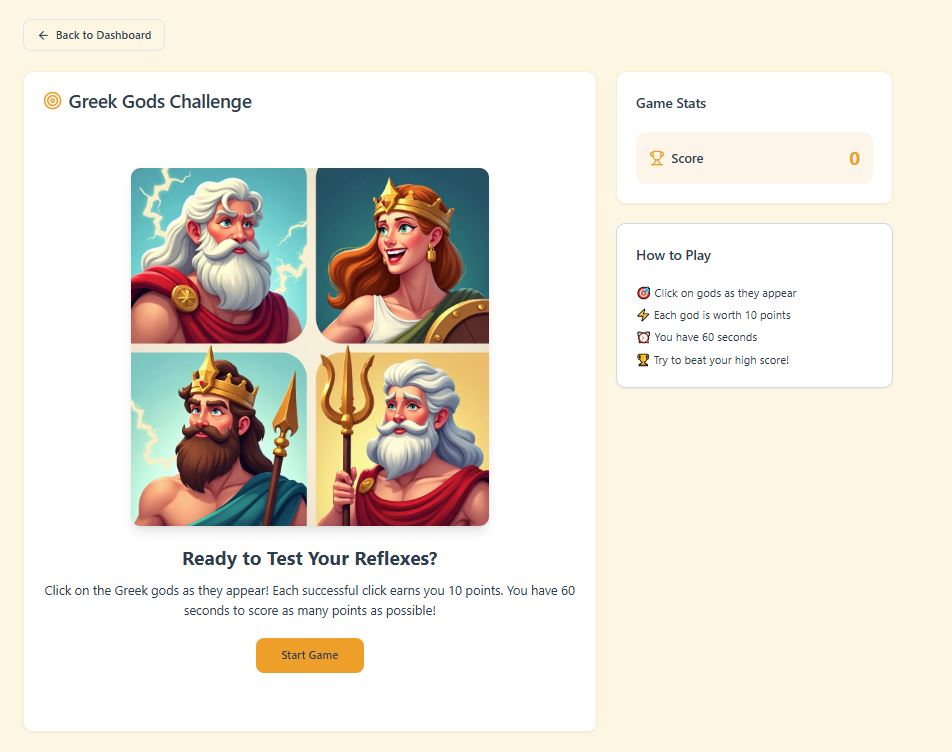
Task: Click the target icon beside Greek Gods Challenge
Action: (x=53, y=101)
